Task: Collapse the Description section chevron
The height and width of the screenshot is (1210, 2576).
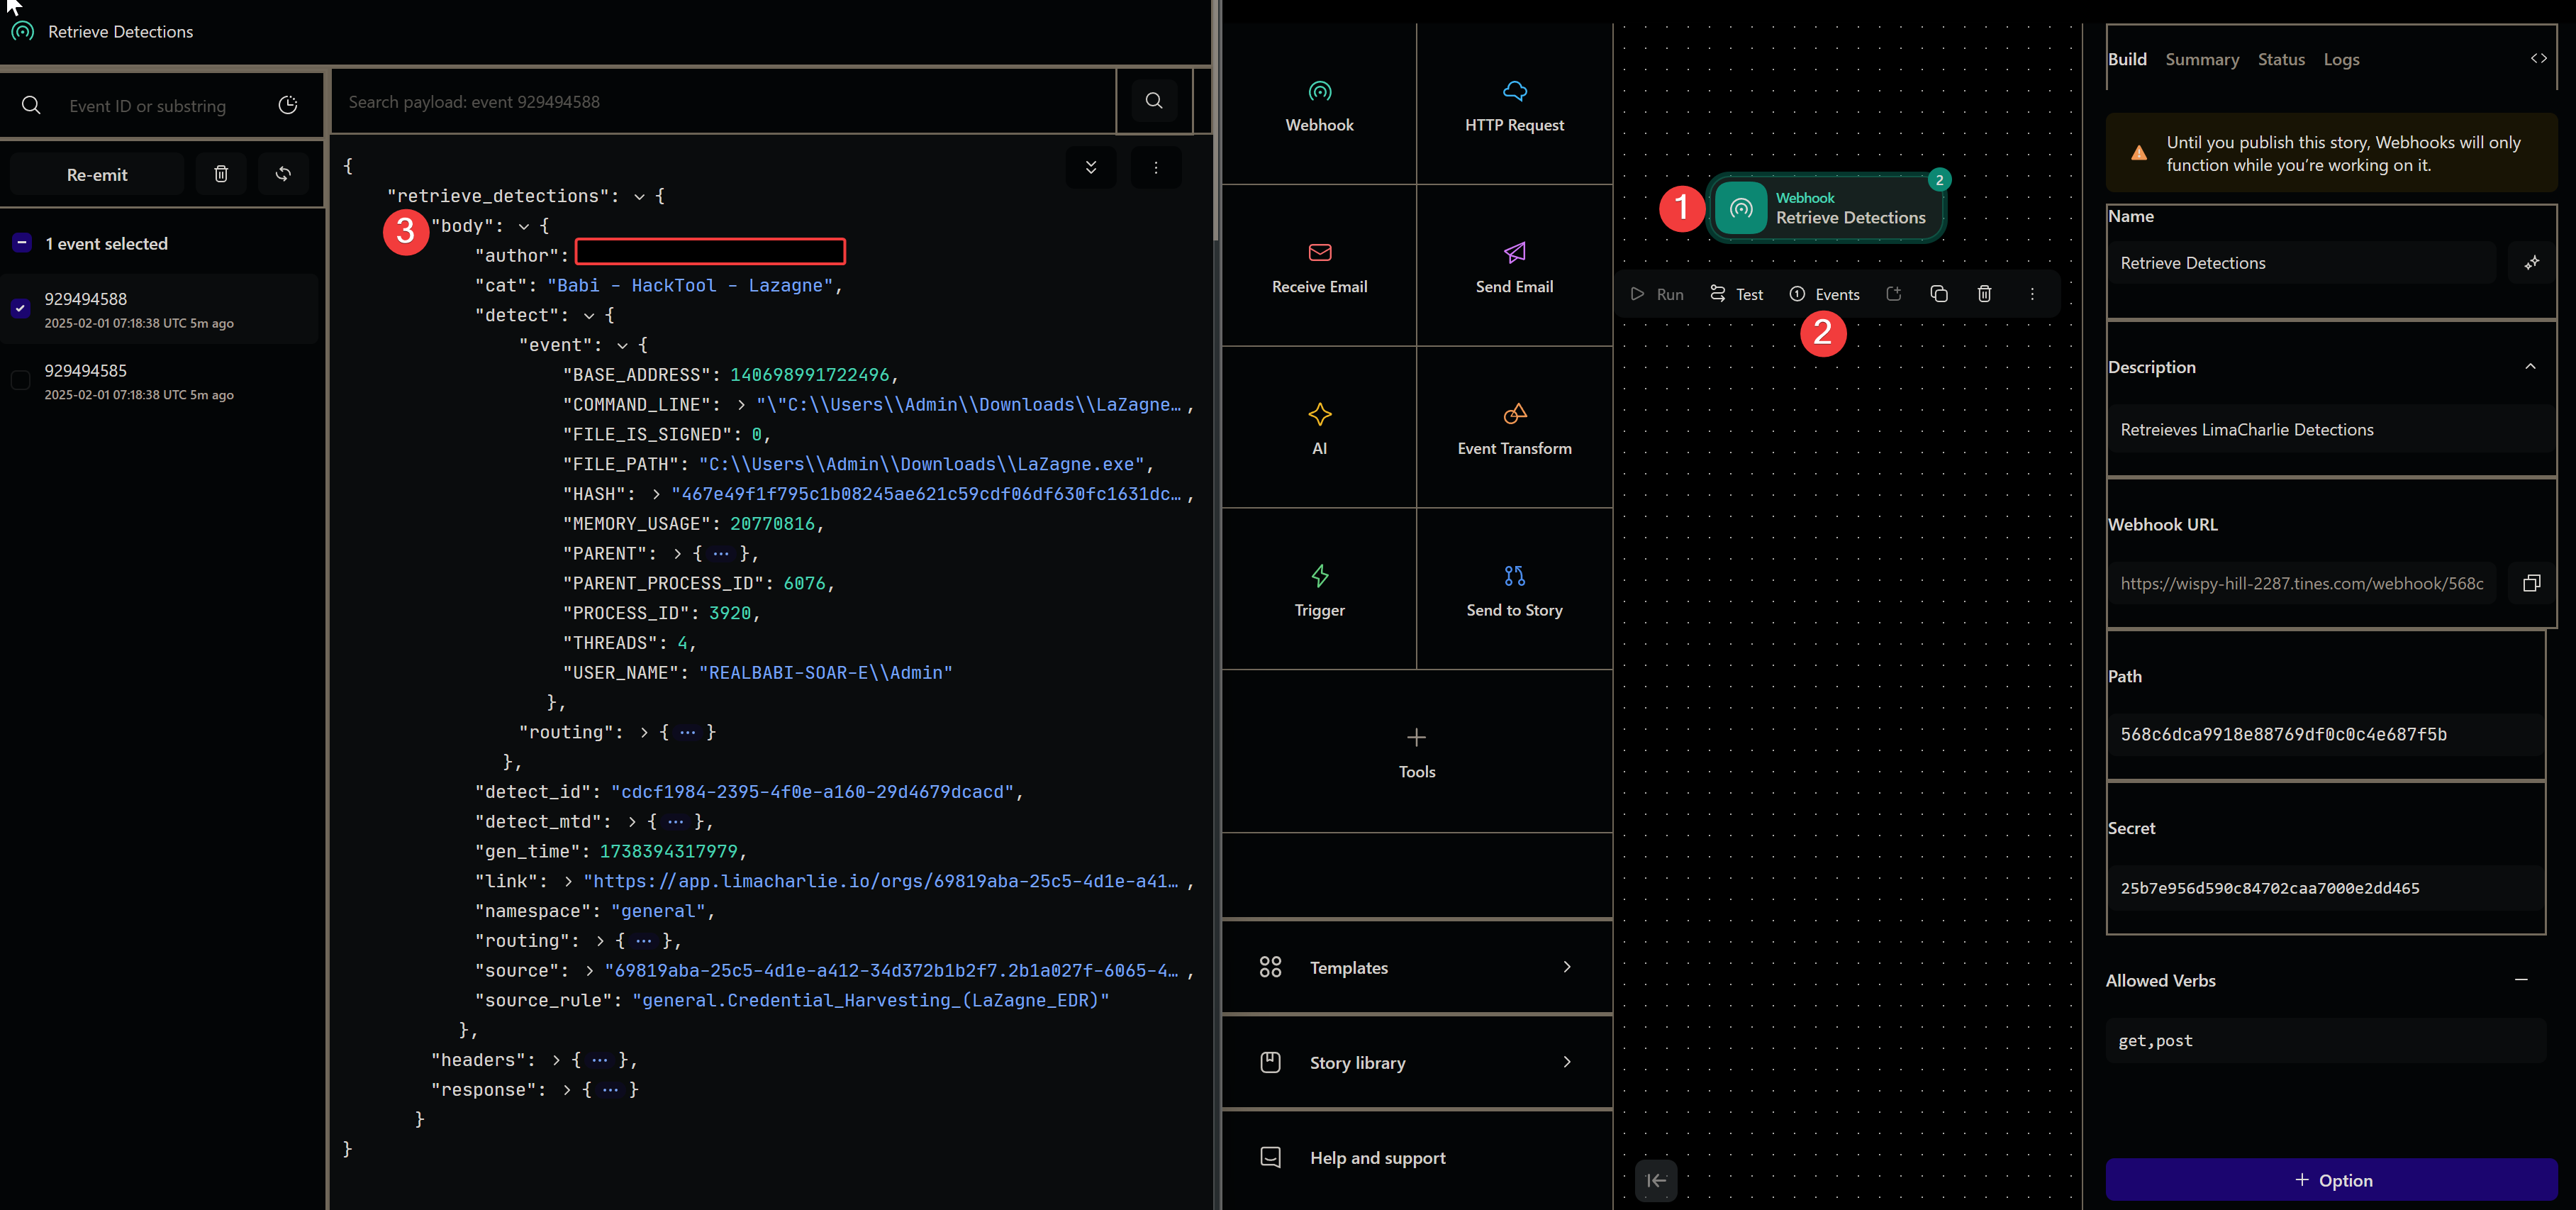Action: (x=2530, y=367)
